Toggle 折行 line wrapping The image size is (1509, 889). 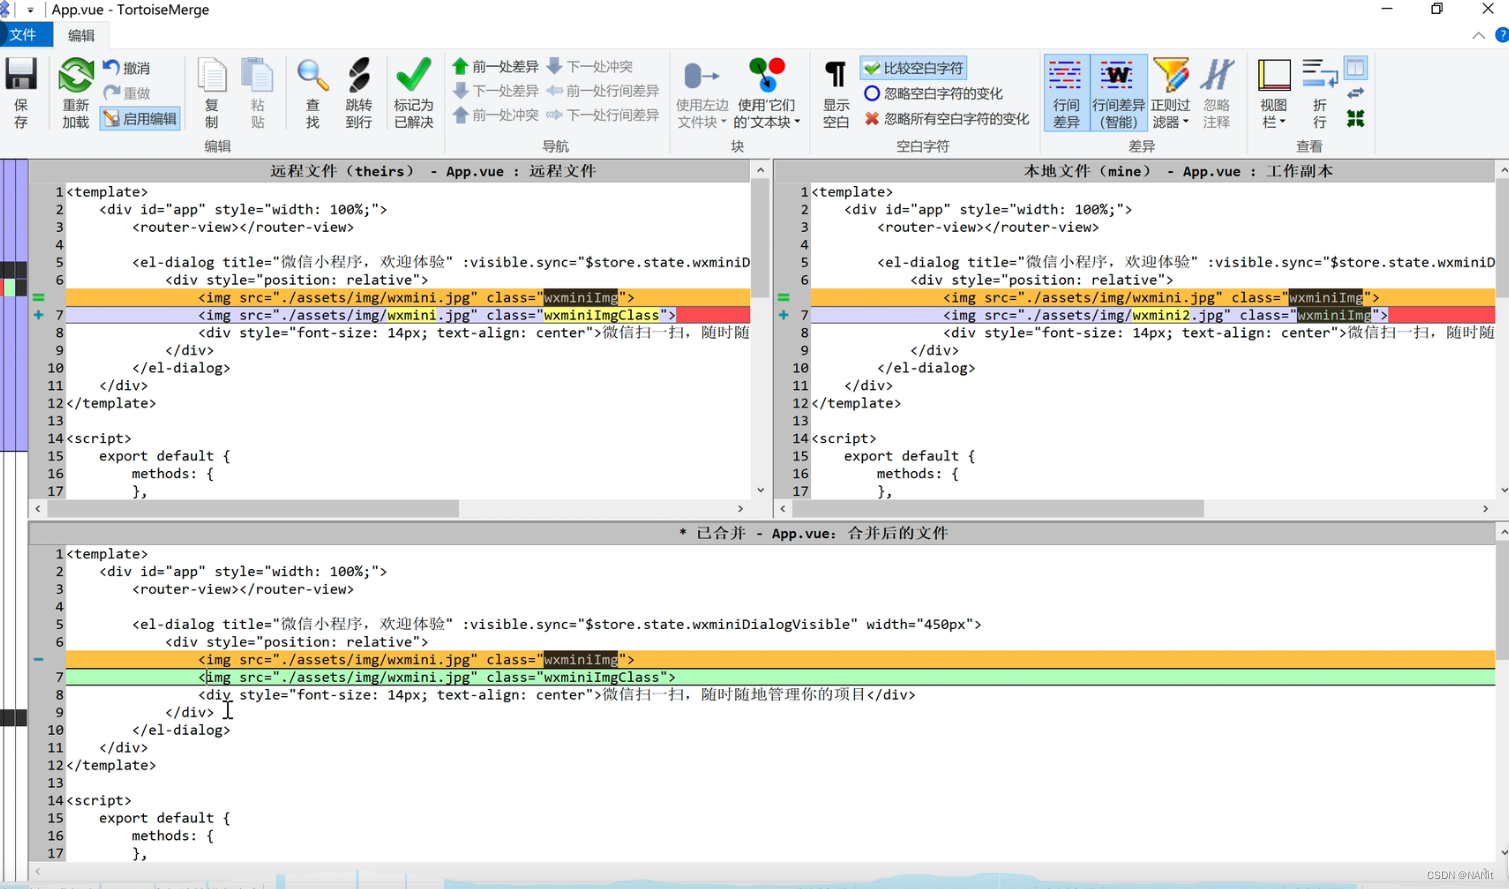click(x=1320, y=94)
